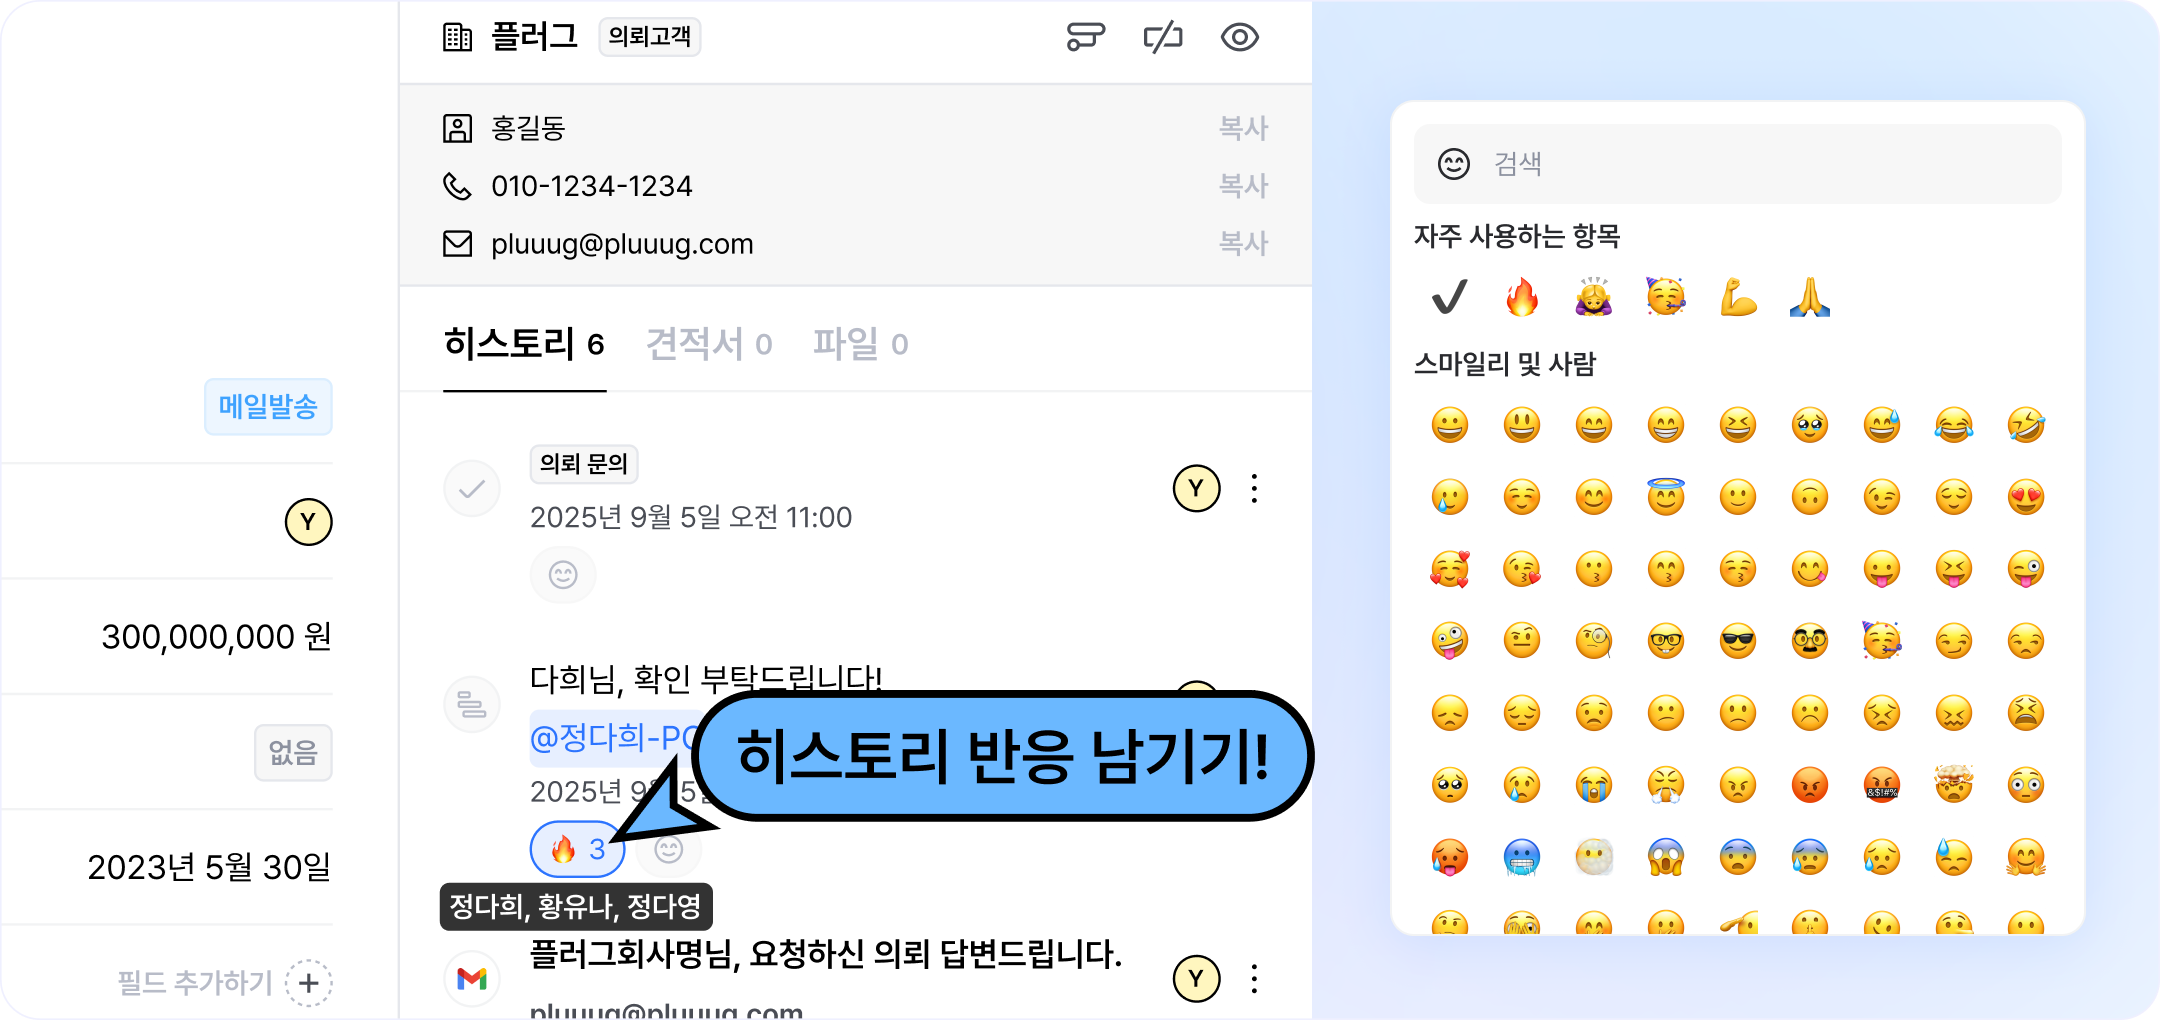
Task: Click the unlink icon in header
Action: 1163,38
